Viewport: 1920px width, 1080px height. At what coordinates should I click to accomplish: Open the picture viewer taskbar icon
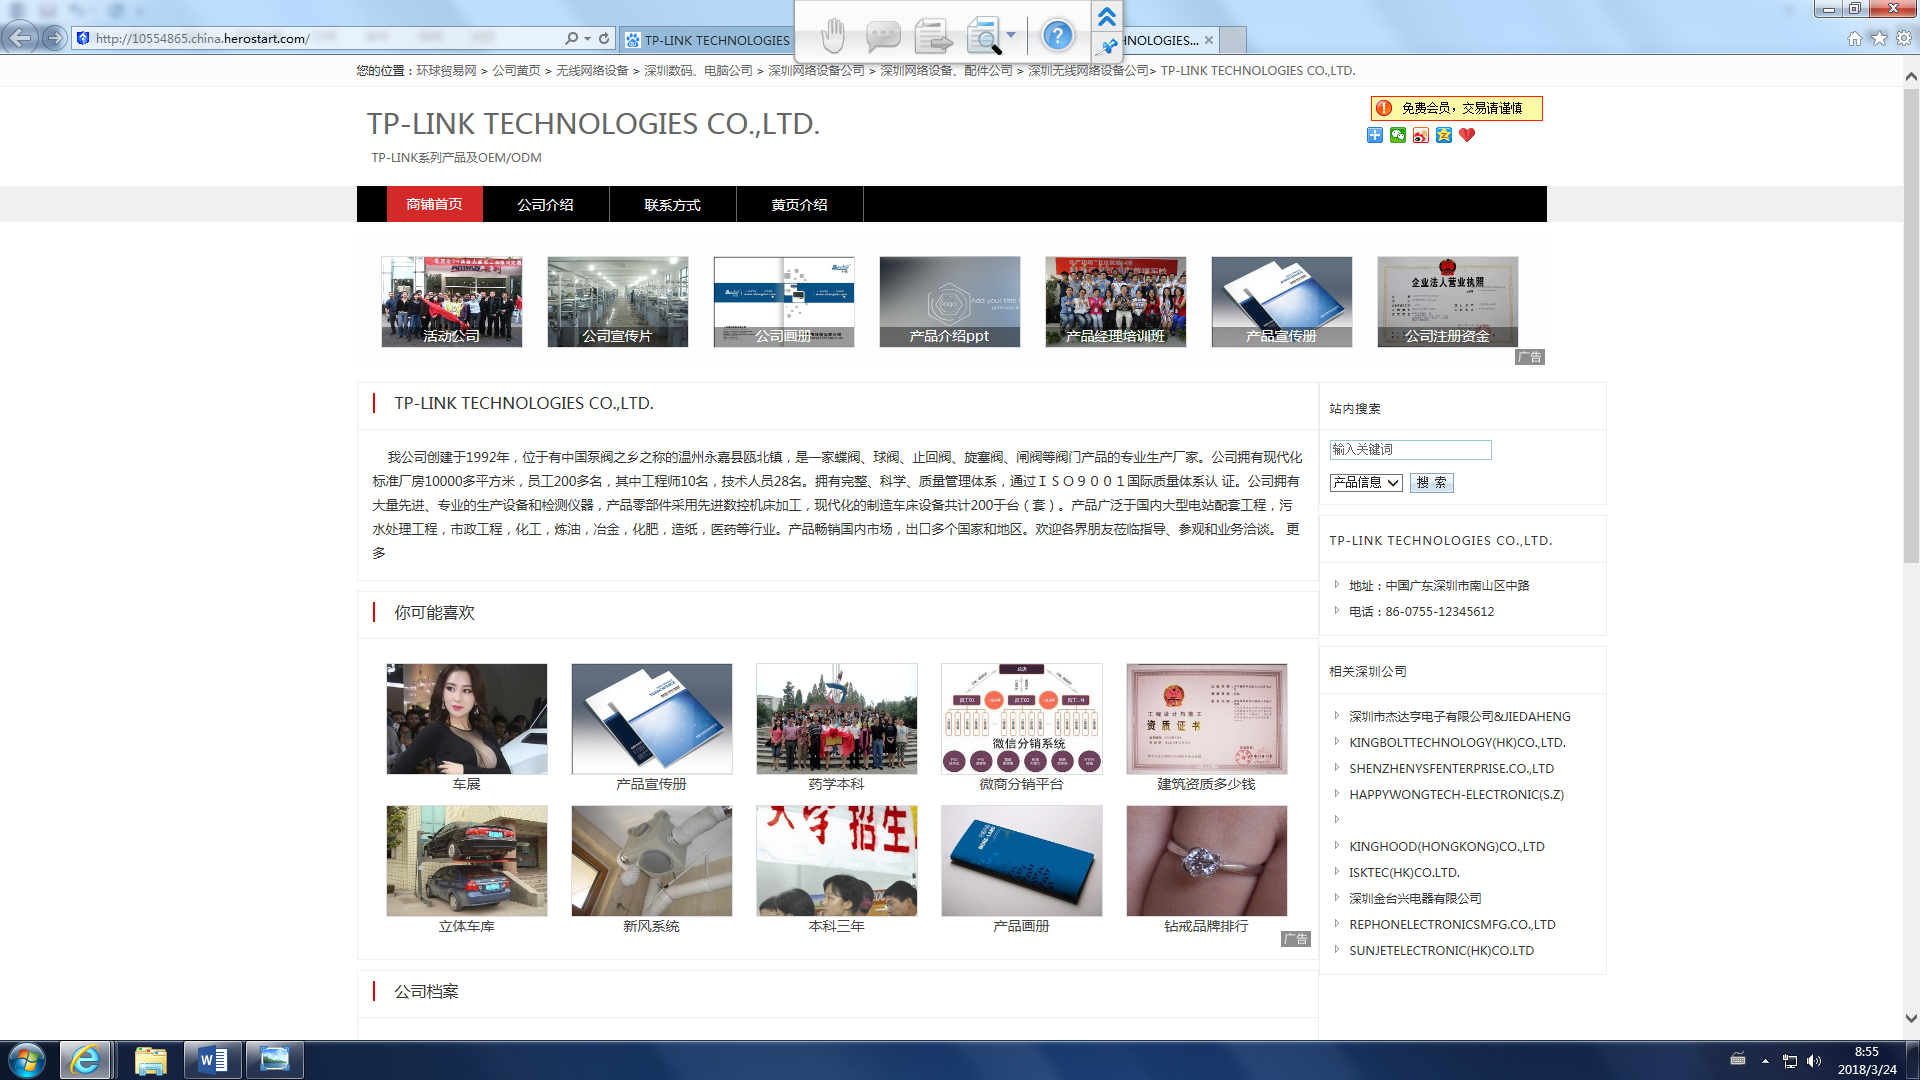(275, 1060)
